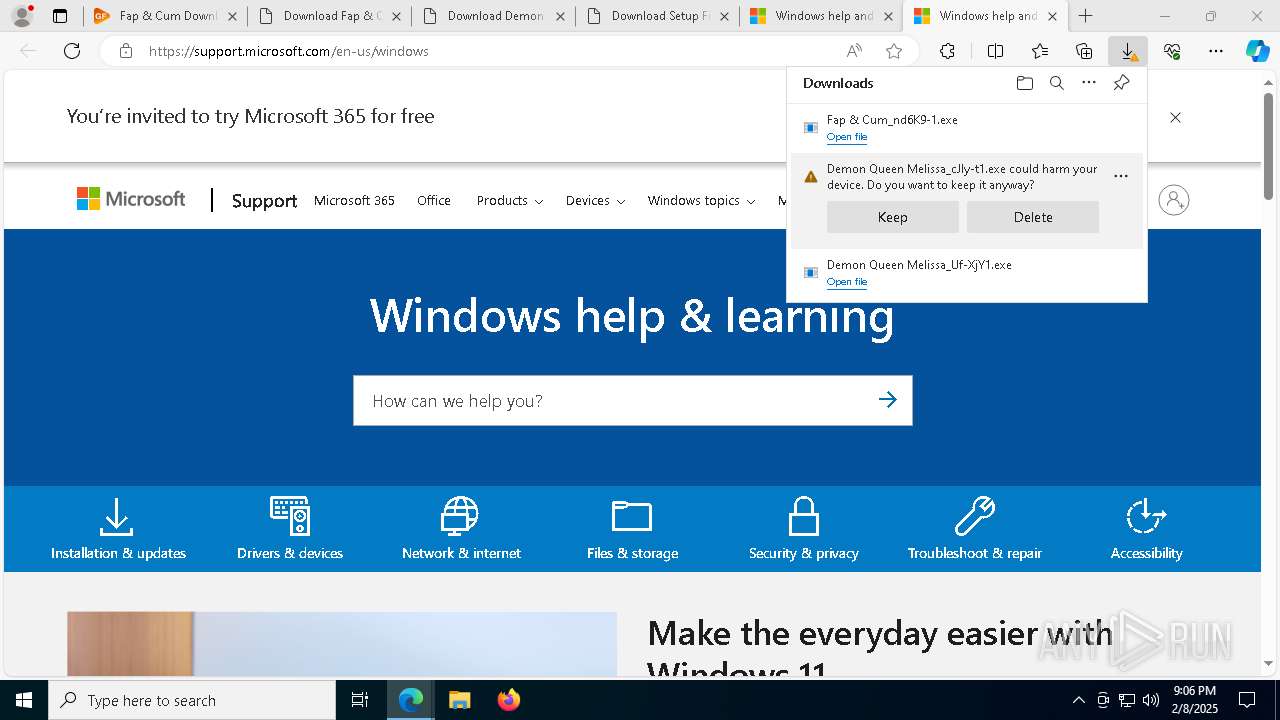
Task: Open the downloads folder icon
Action: [1024, 83]
